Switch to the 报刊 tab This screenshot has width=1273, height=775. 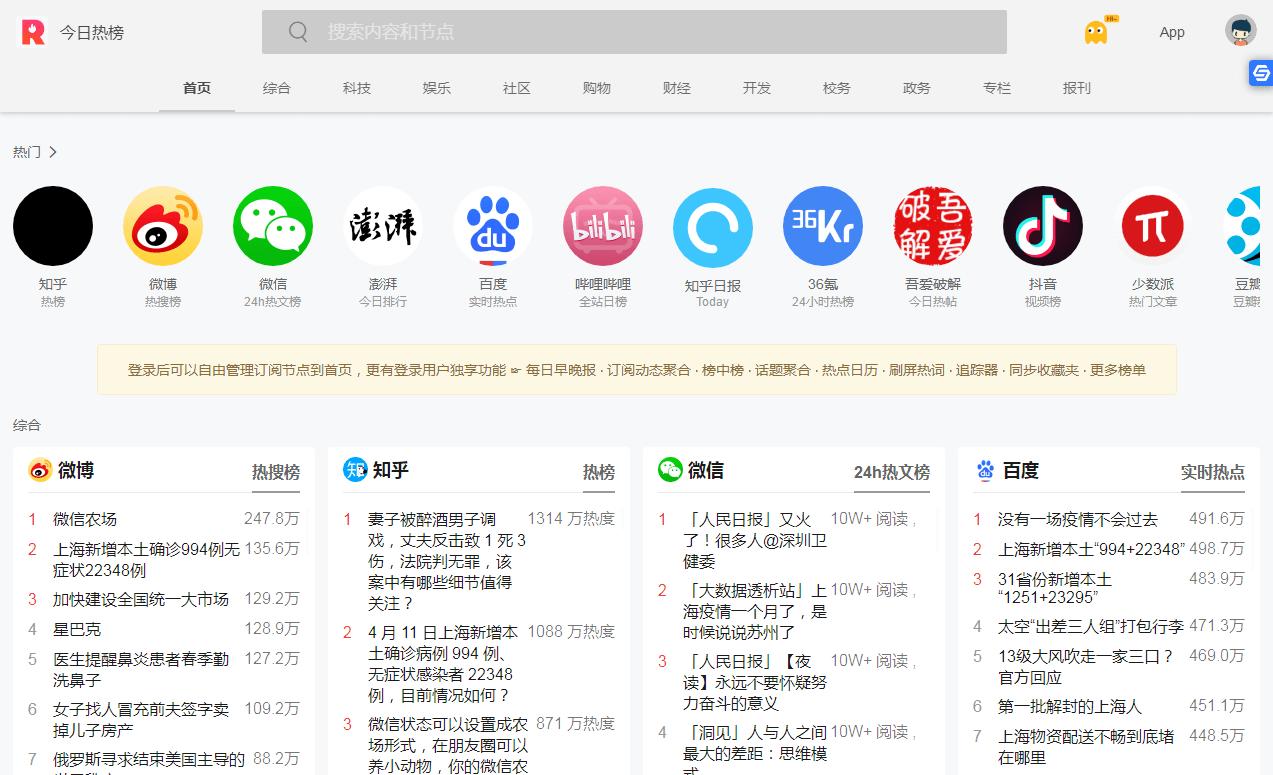click(x=1077, y=88)
